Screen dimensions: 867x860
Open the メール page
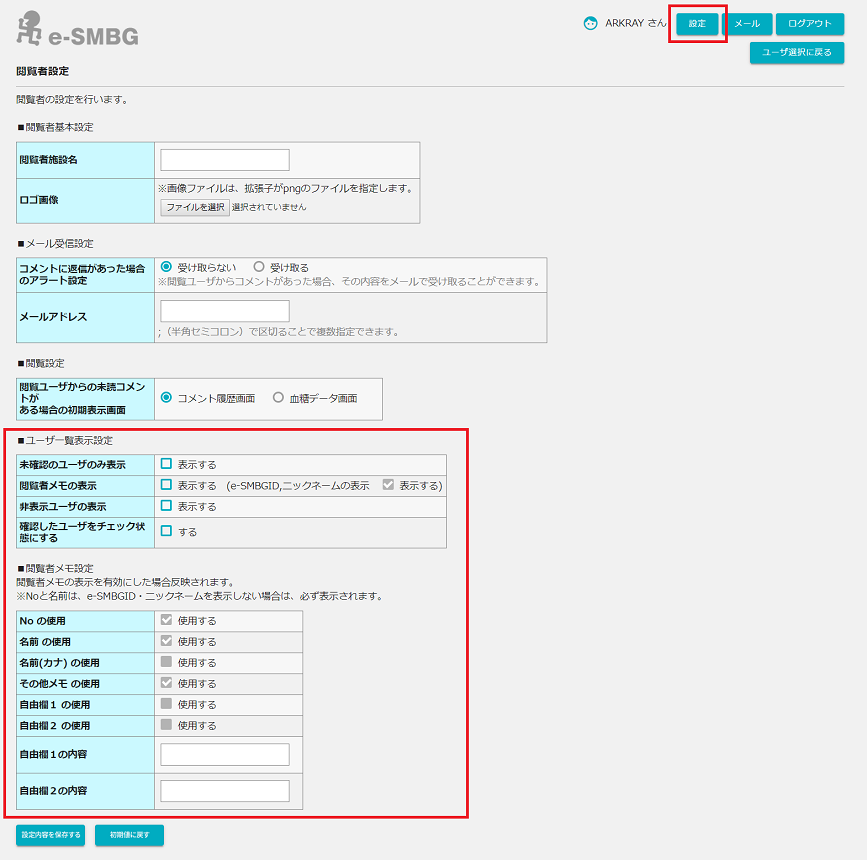(747, 24)
